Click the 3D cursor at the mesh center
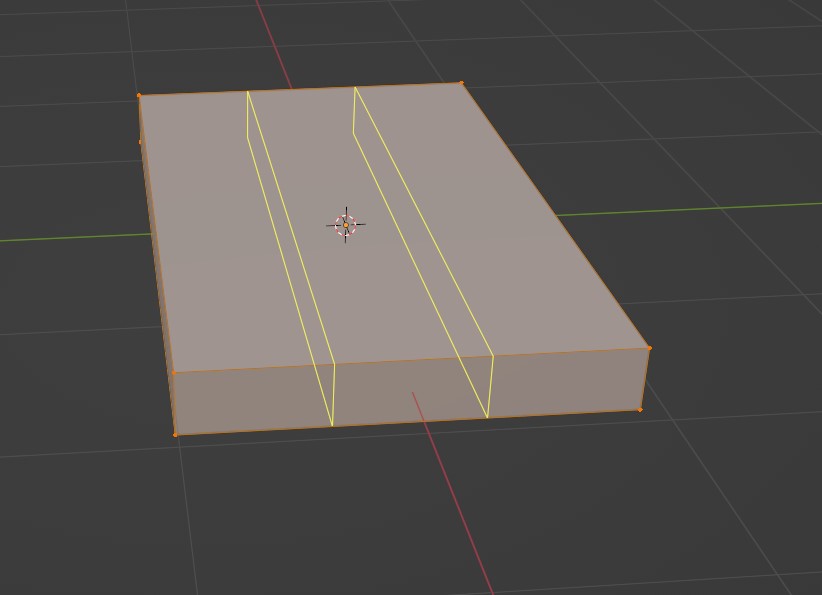This screenshot has height=595, width=822. [346, 225]
